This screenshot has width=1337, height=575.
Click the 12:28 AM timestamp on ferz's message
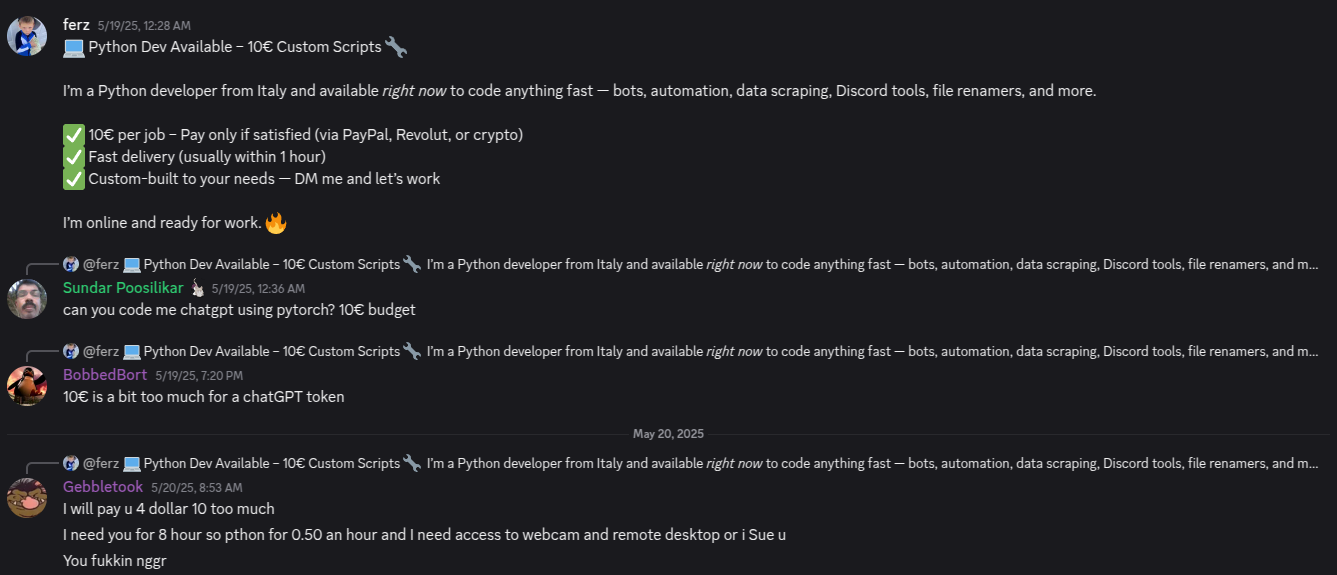(x=144, y=25)
